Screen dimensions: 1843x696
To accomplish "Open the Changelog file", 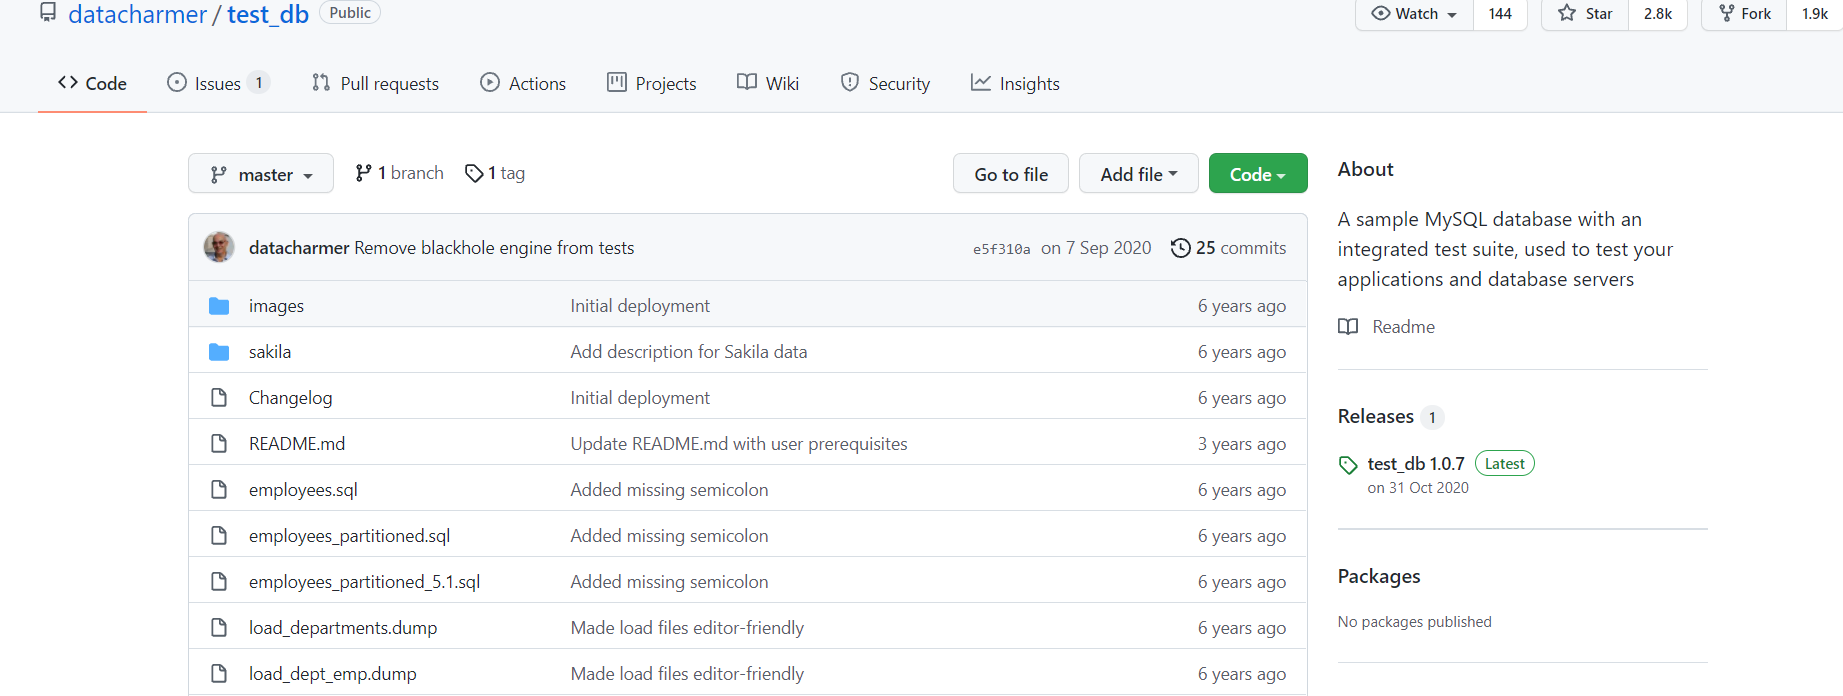I will (x=290, y=398).
